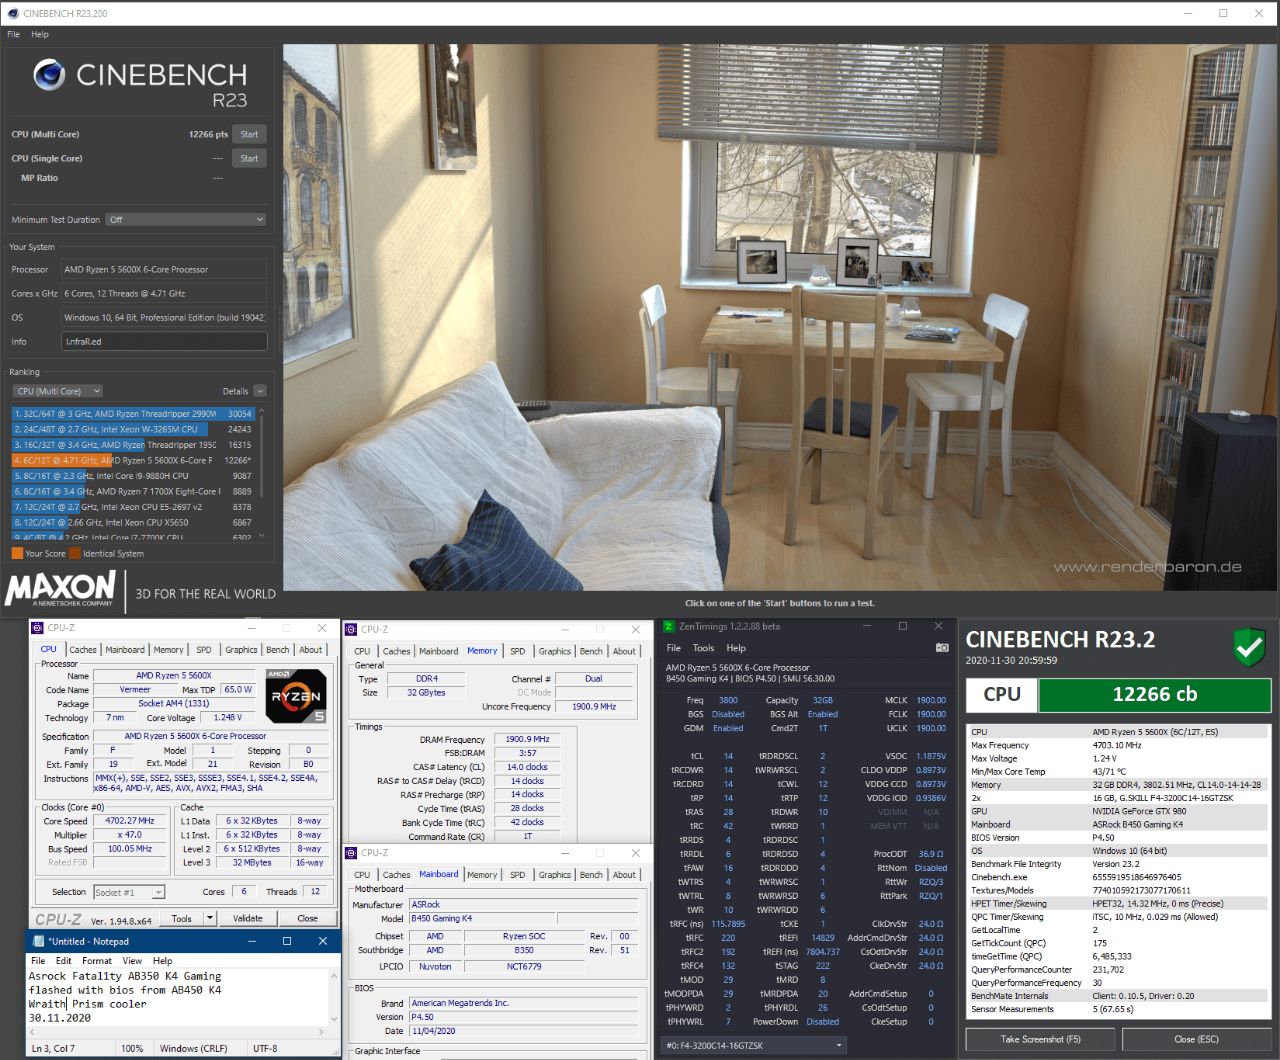Open the Tools button dropdown arrow in CPU-Z
This screenshot has height=1060, width=1280.
tap(210, 918)
